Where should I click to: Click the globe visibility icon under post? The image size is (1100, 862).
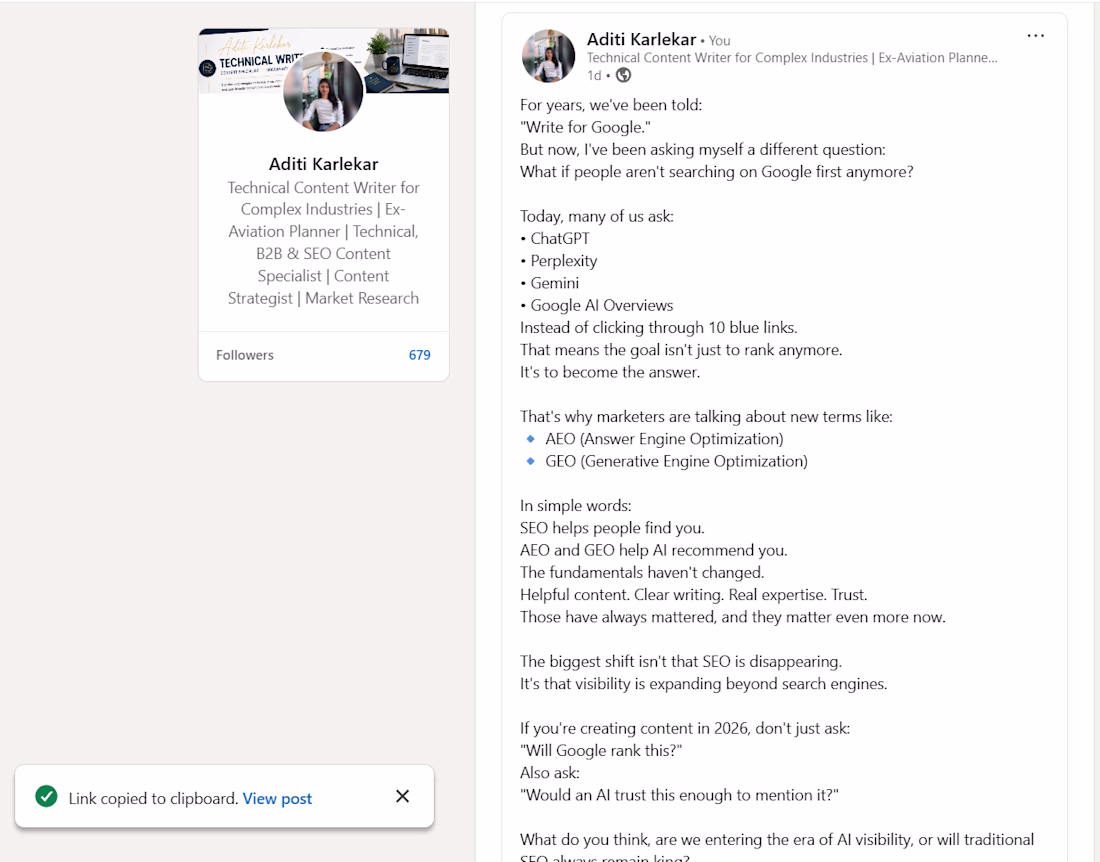click(623, 75)
